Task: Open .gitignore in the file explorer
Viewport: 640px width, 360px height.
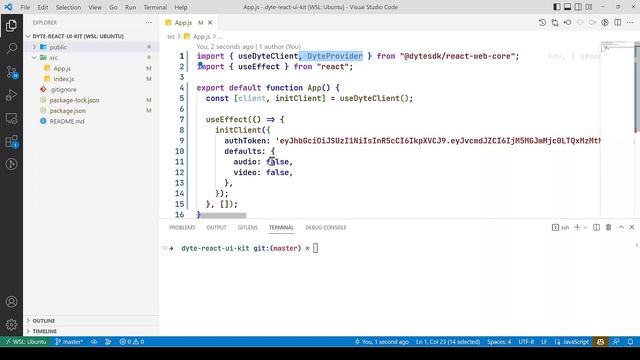Action: [63, 89]
